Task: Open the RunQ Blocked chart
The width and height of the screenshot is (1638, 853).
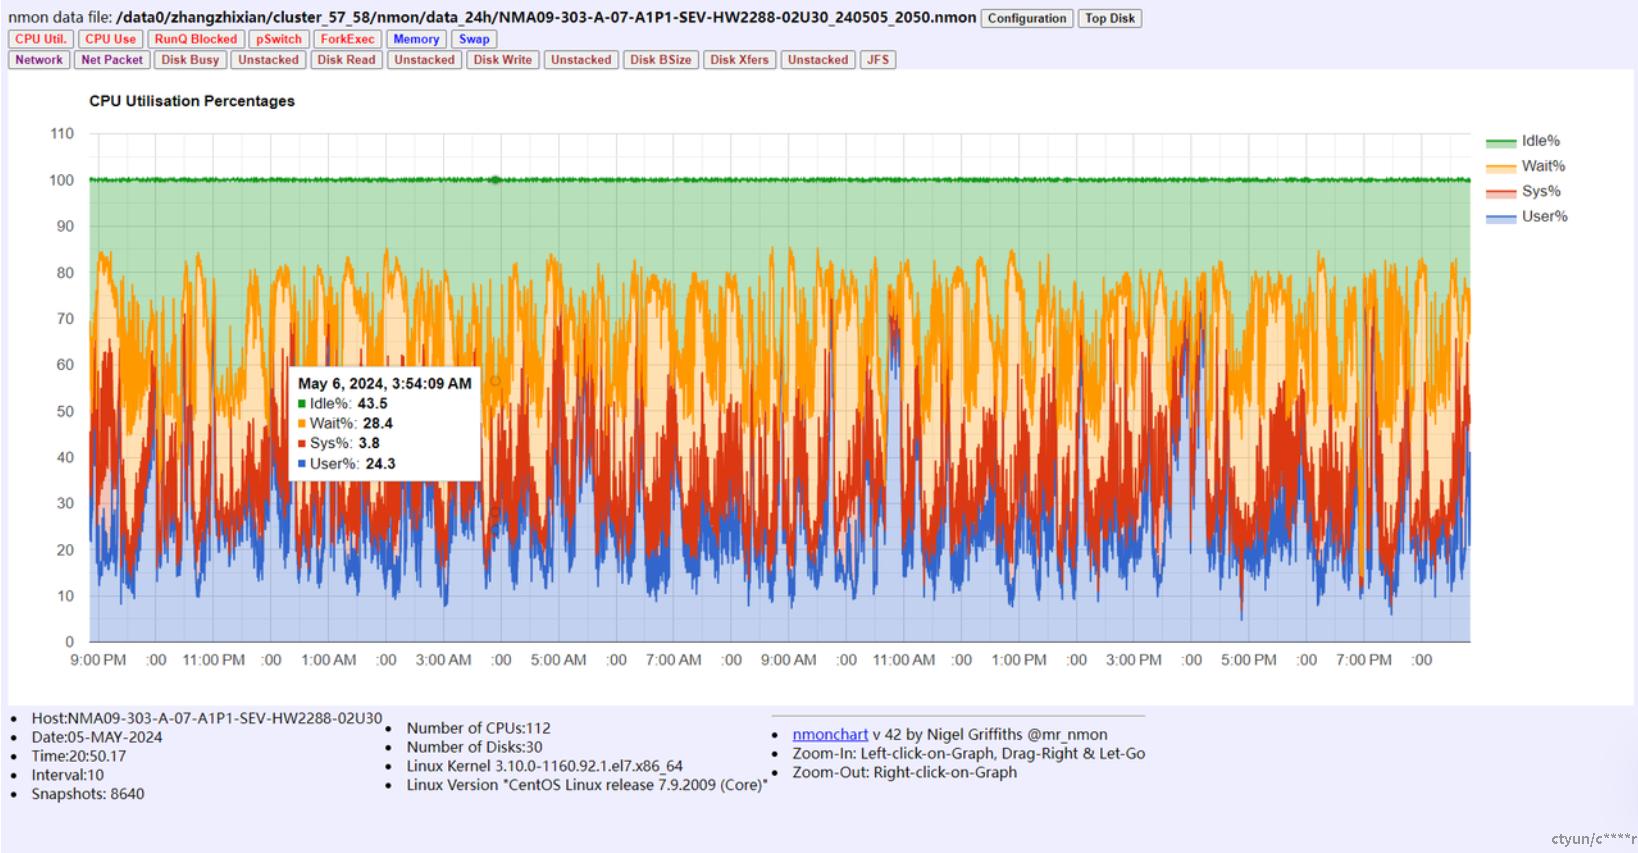Action: click(196, 39)
